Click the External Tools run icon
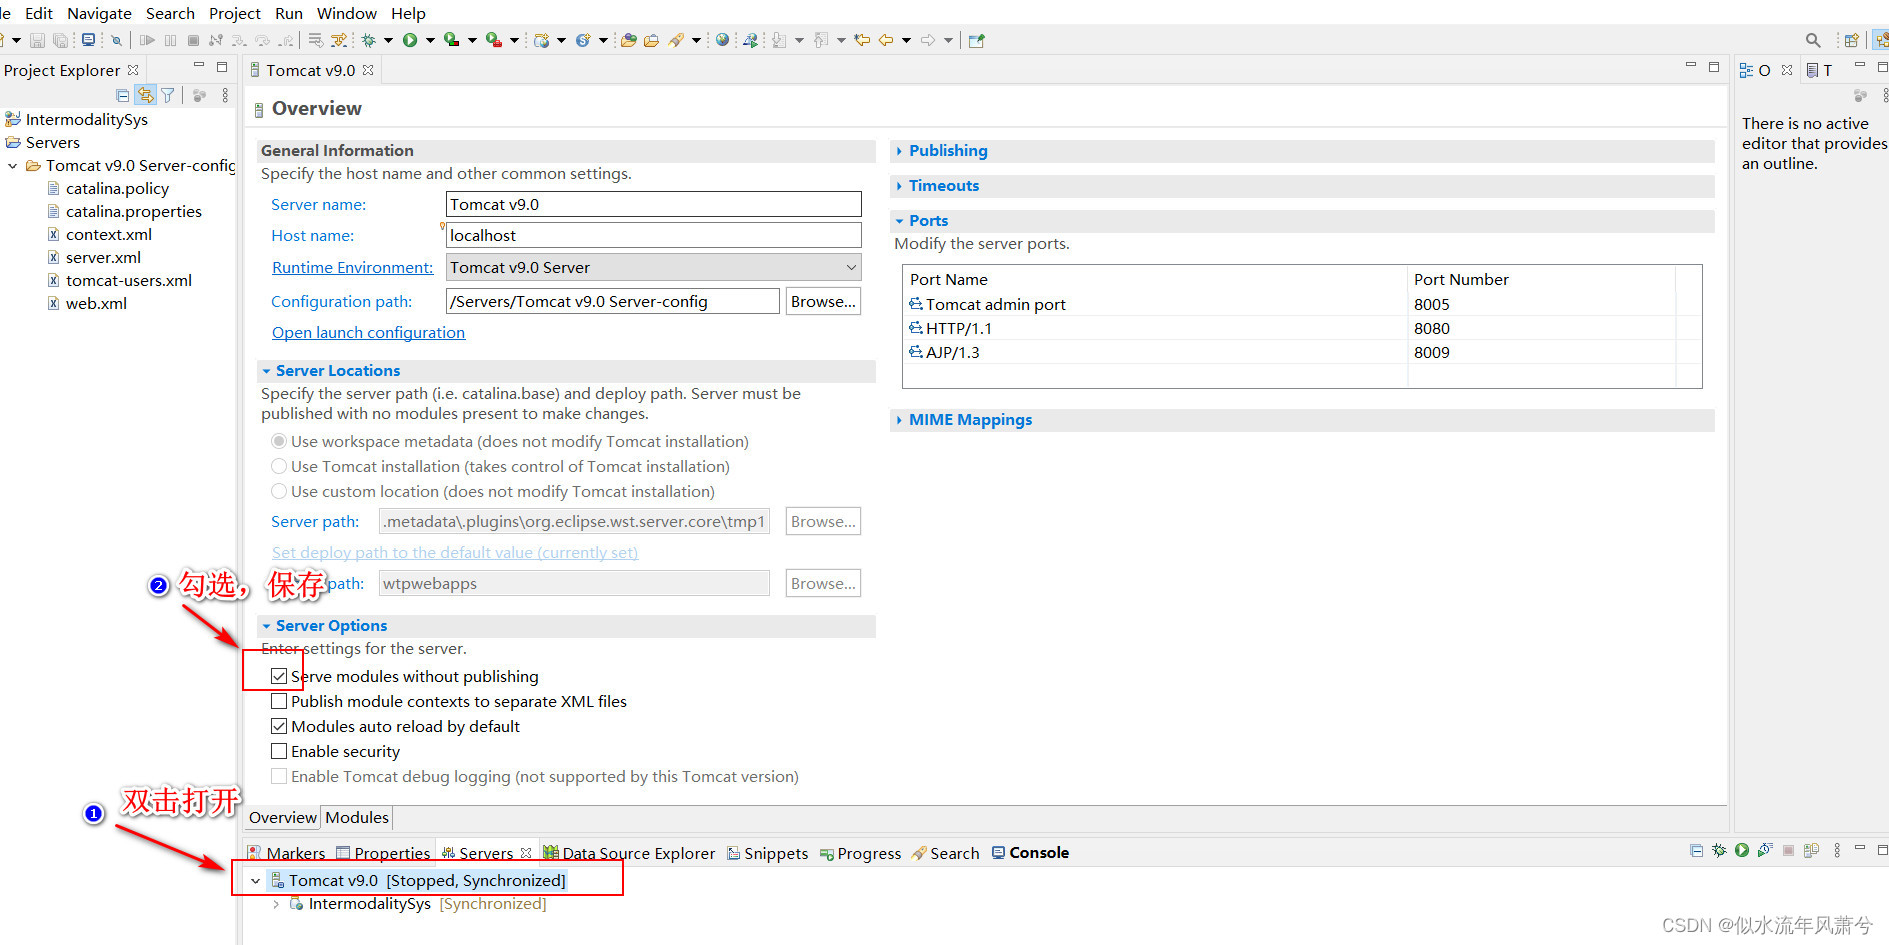Viewport: 1889px width, 945px height. tap(493, 40)
